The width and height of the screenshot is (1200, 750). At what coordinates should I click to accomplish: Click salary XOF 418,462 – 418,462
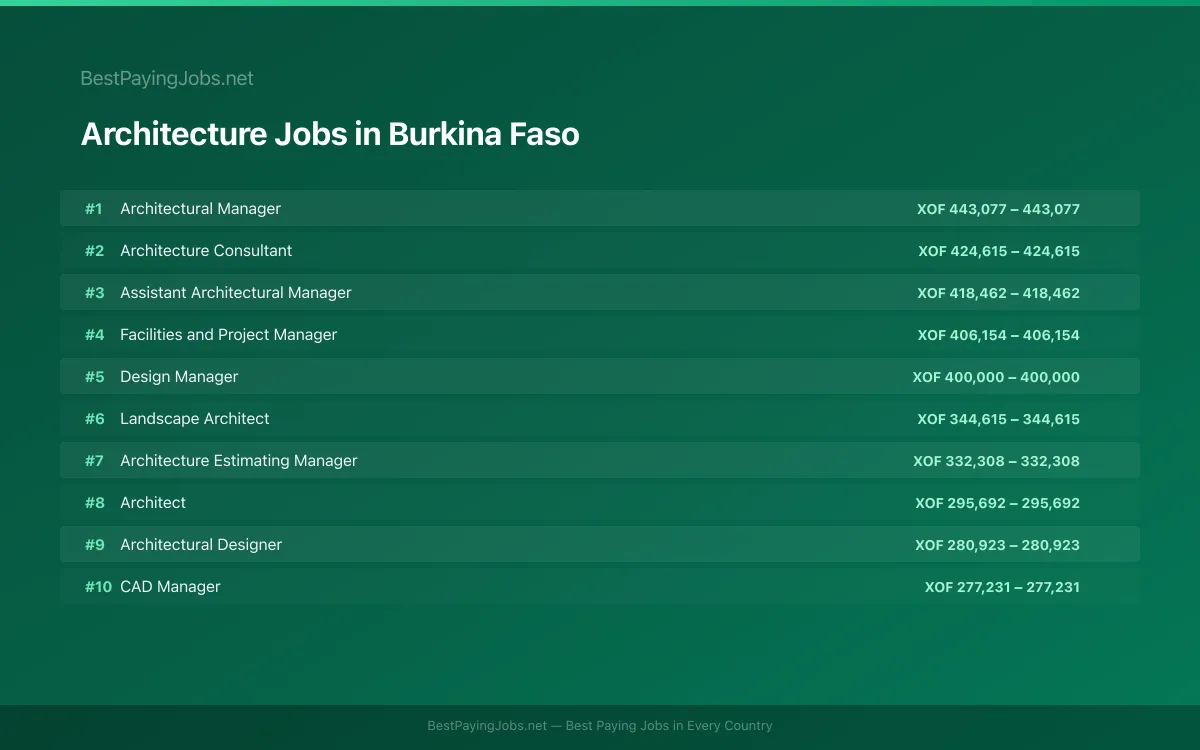998,293
